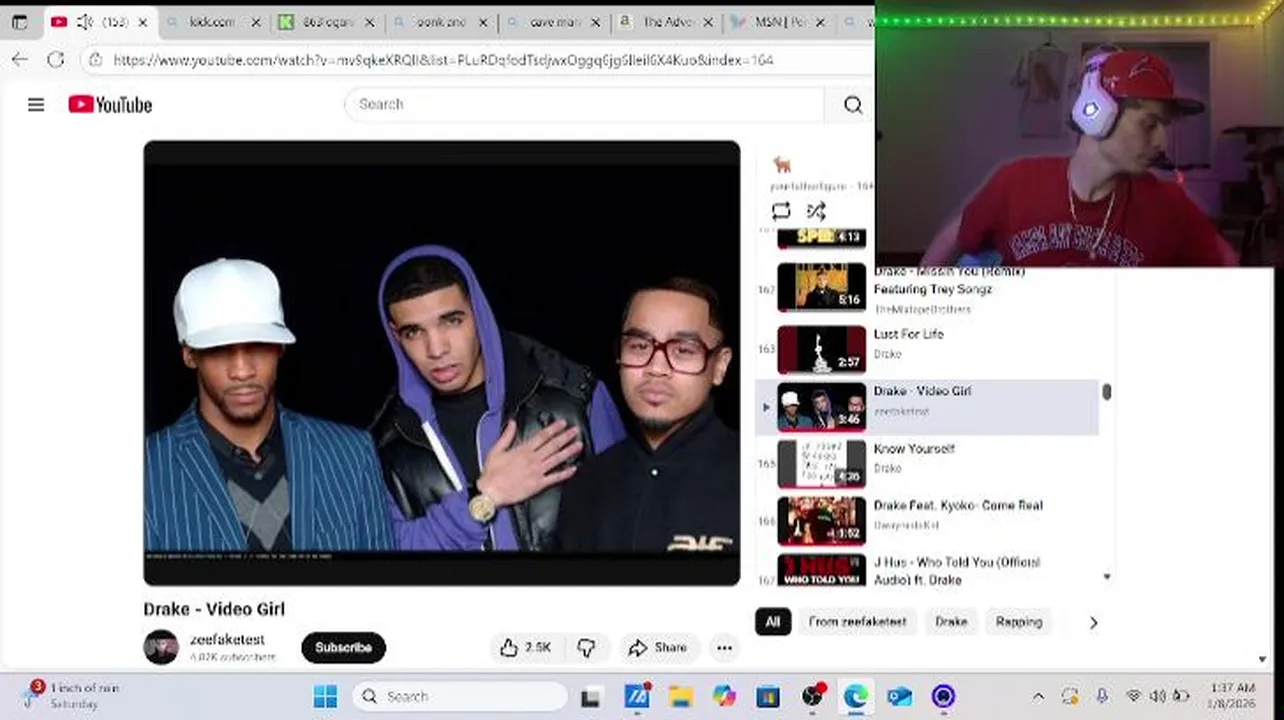Select the browser address bar URL
1284x720 pixels.
point(443,60)
